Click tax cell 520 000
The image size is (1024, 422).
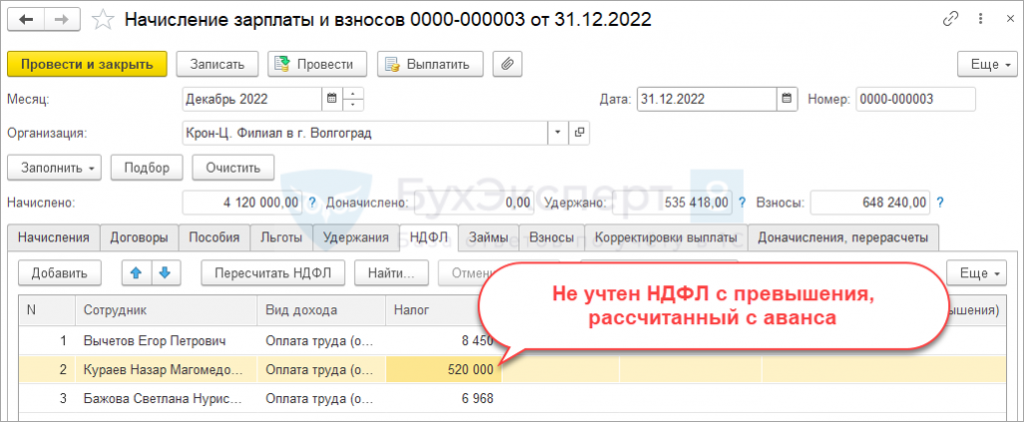click(x=443, y=370)
